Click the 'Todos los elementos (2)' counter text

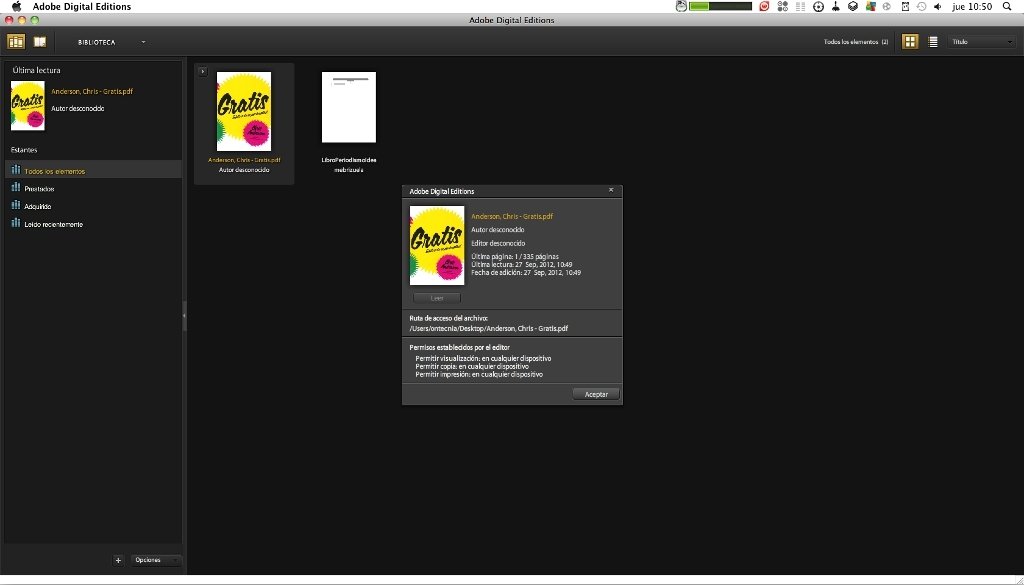click(x=856, y=42)
